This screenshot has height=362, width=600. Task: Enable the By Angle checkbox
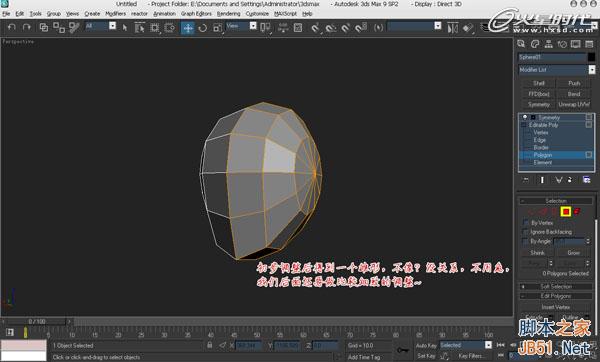pos(526,241)
